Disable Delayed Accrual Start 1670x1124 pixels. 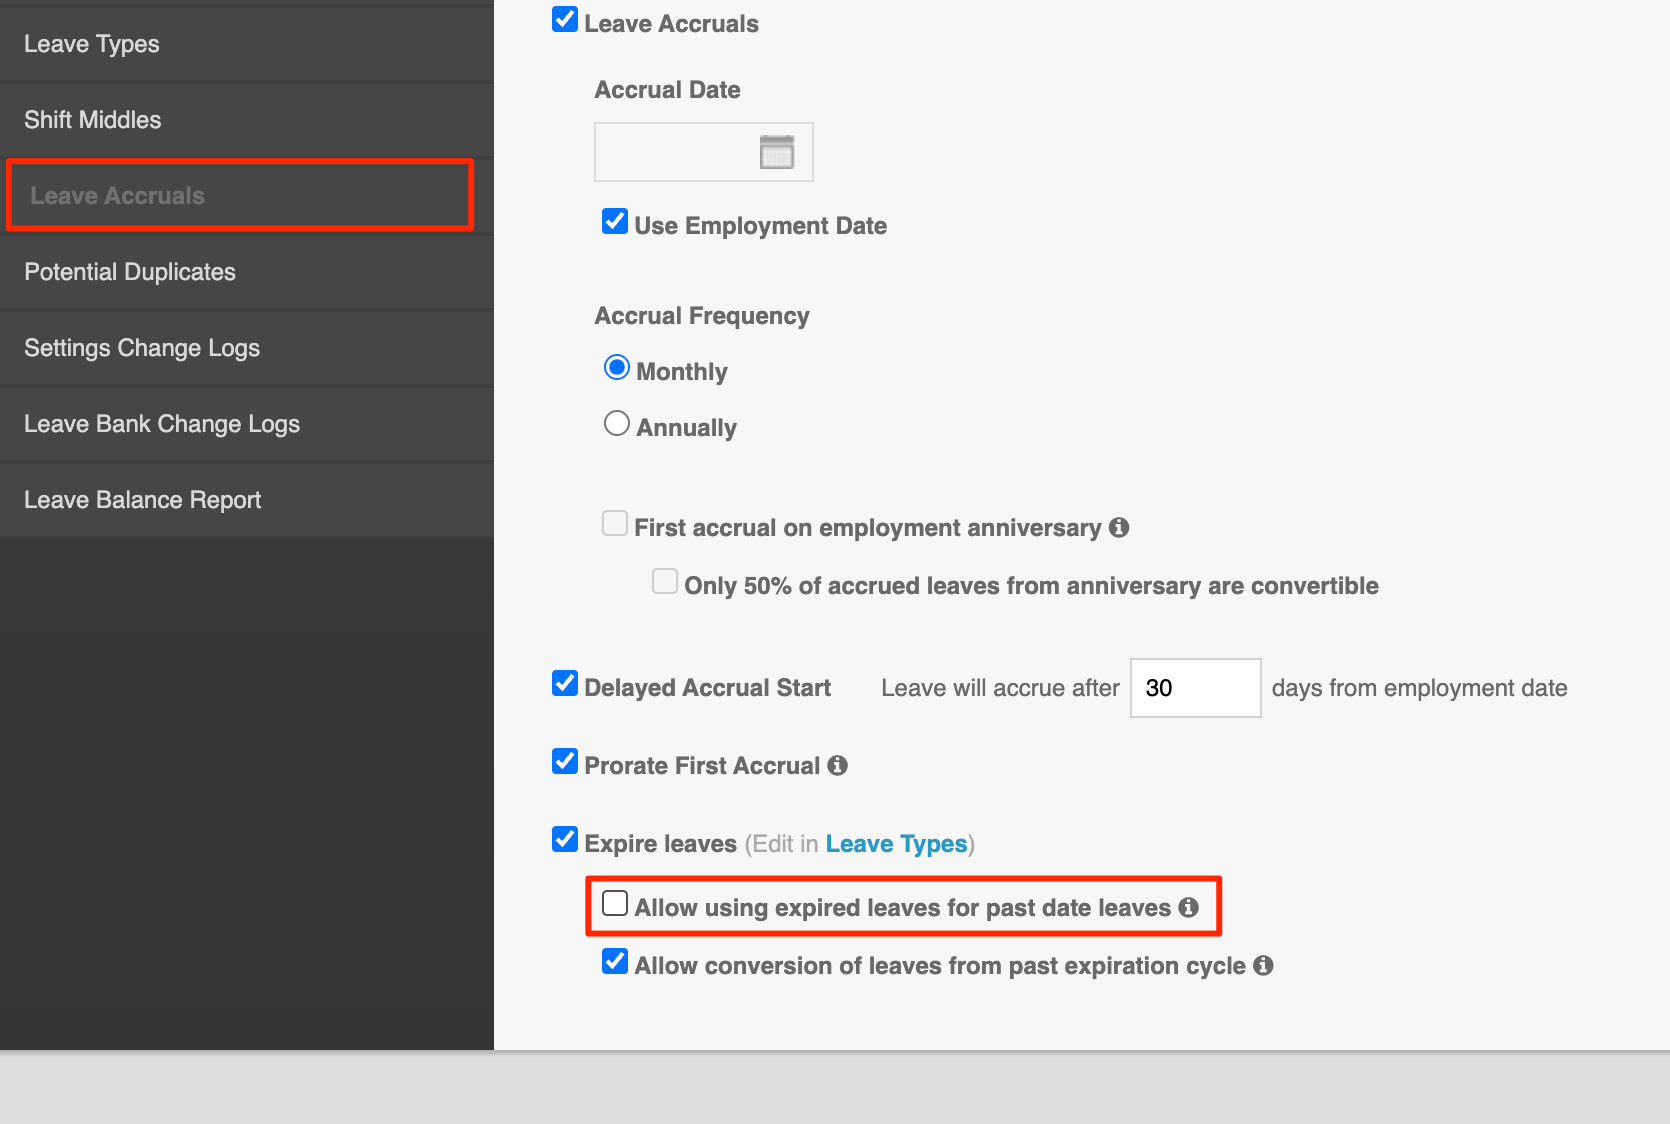[565, 684]
